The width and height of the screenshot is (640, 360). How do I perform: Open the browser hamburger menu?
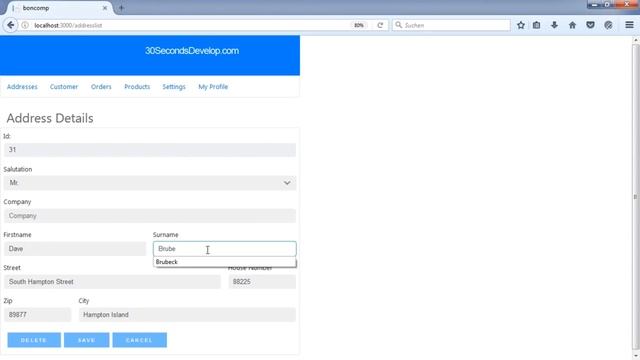629,25
